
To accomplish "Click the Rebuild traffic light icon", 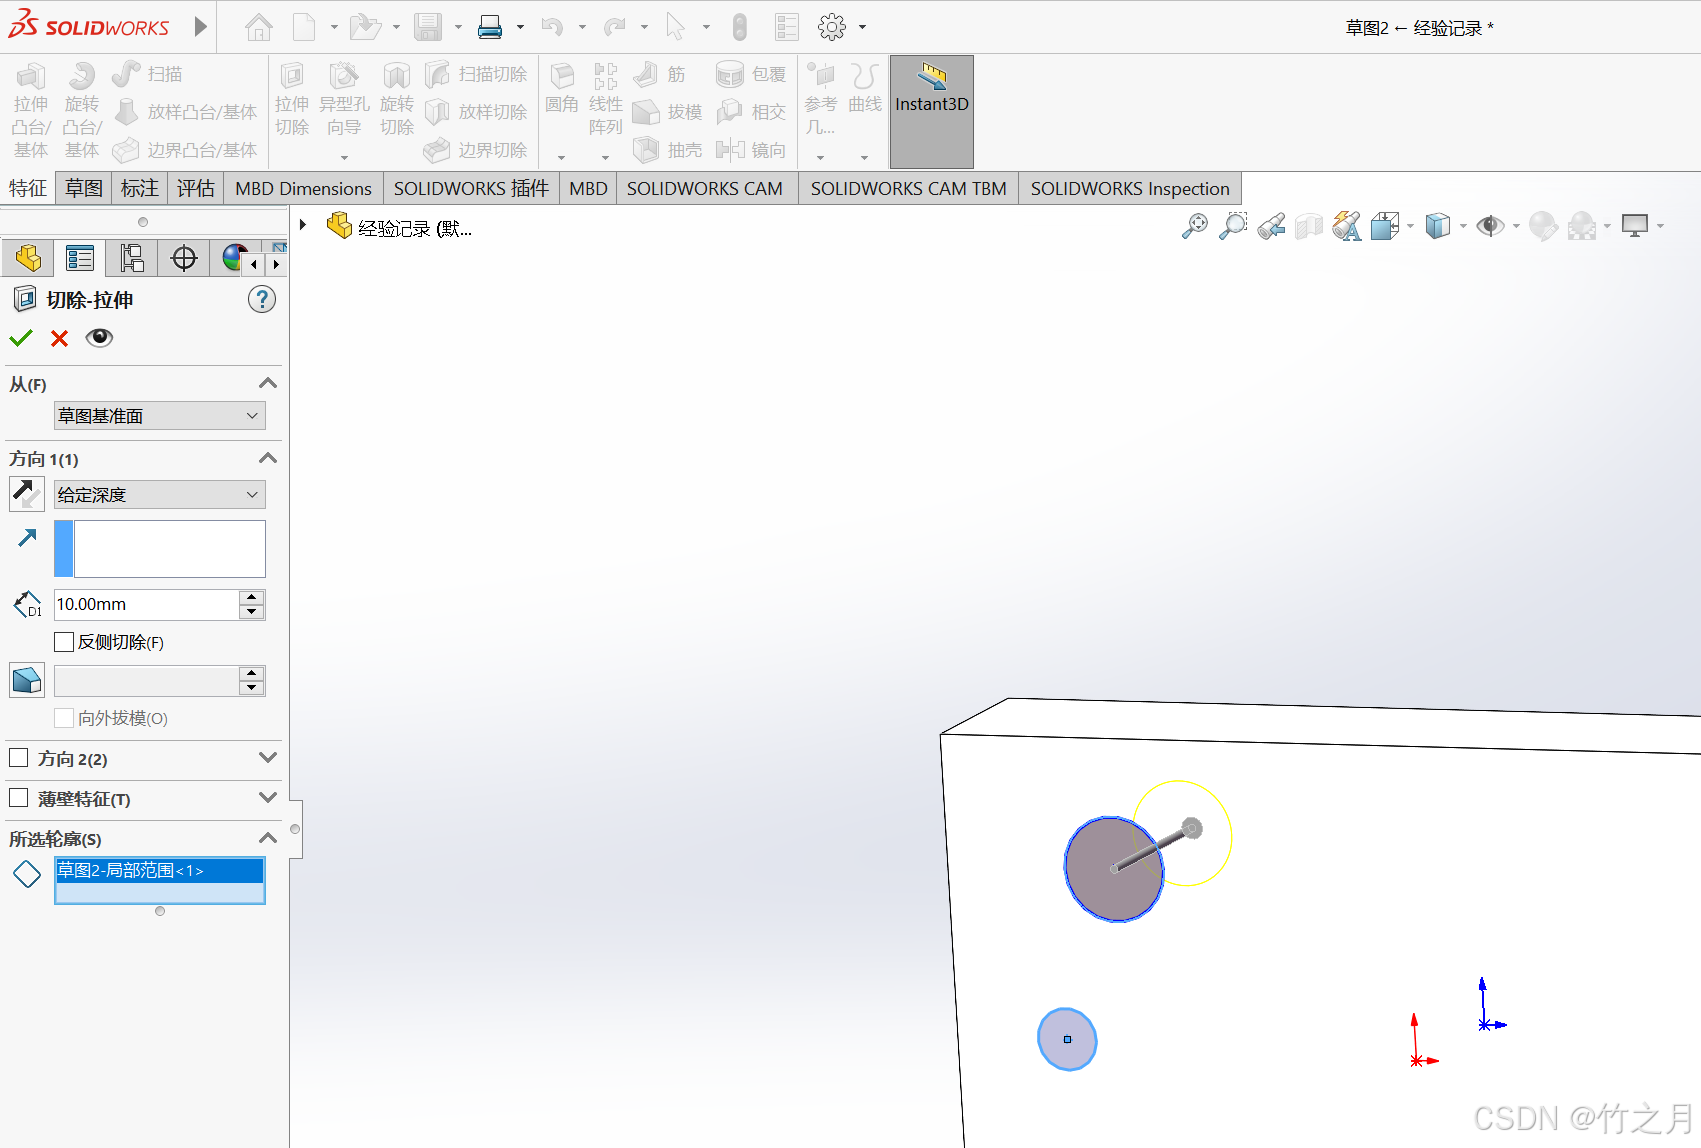I will [x=740, y=27].
